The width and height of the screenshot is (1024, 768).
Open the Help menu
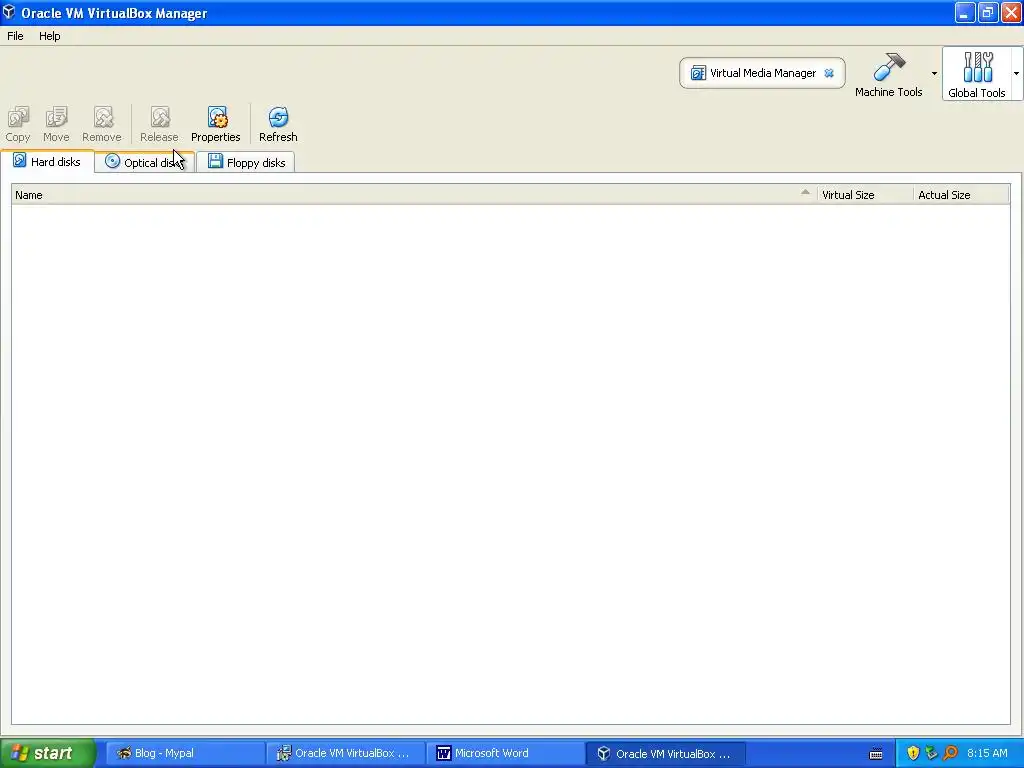50,36
